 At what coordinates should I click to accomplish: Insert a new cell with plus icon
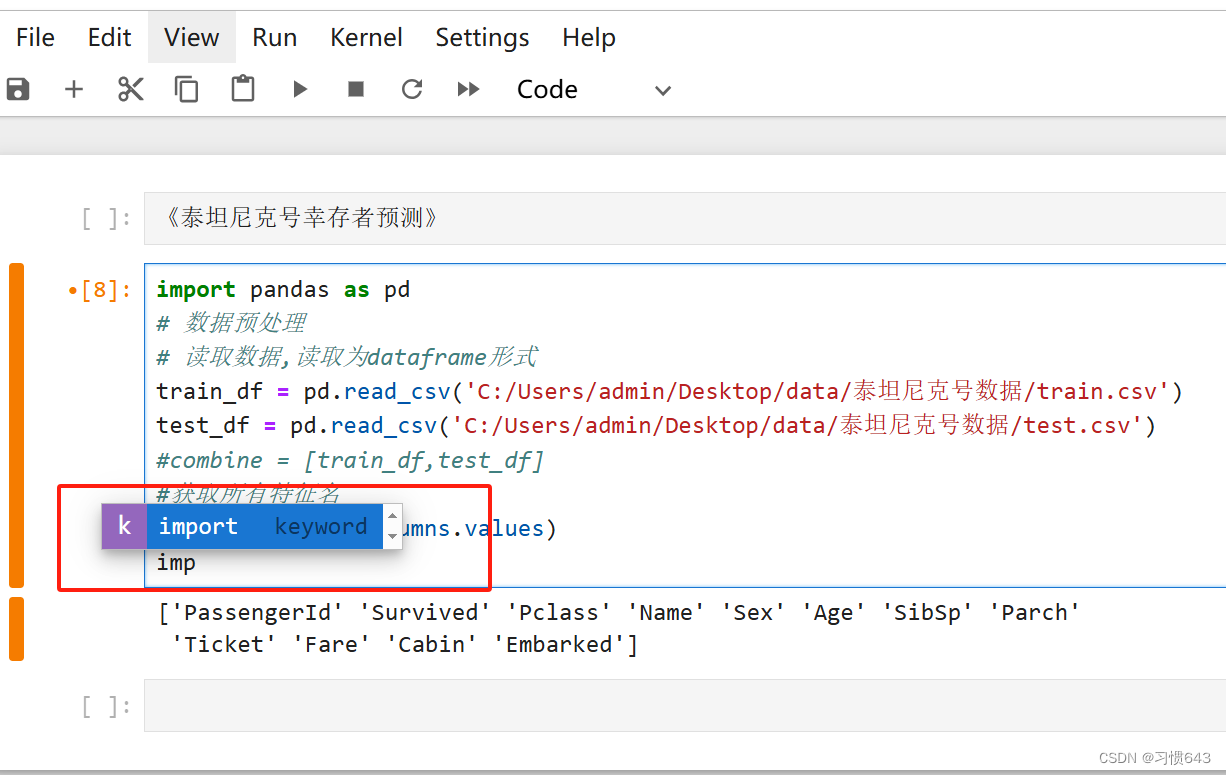pos(74,89)
